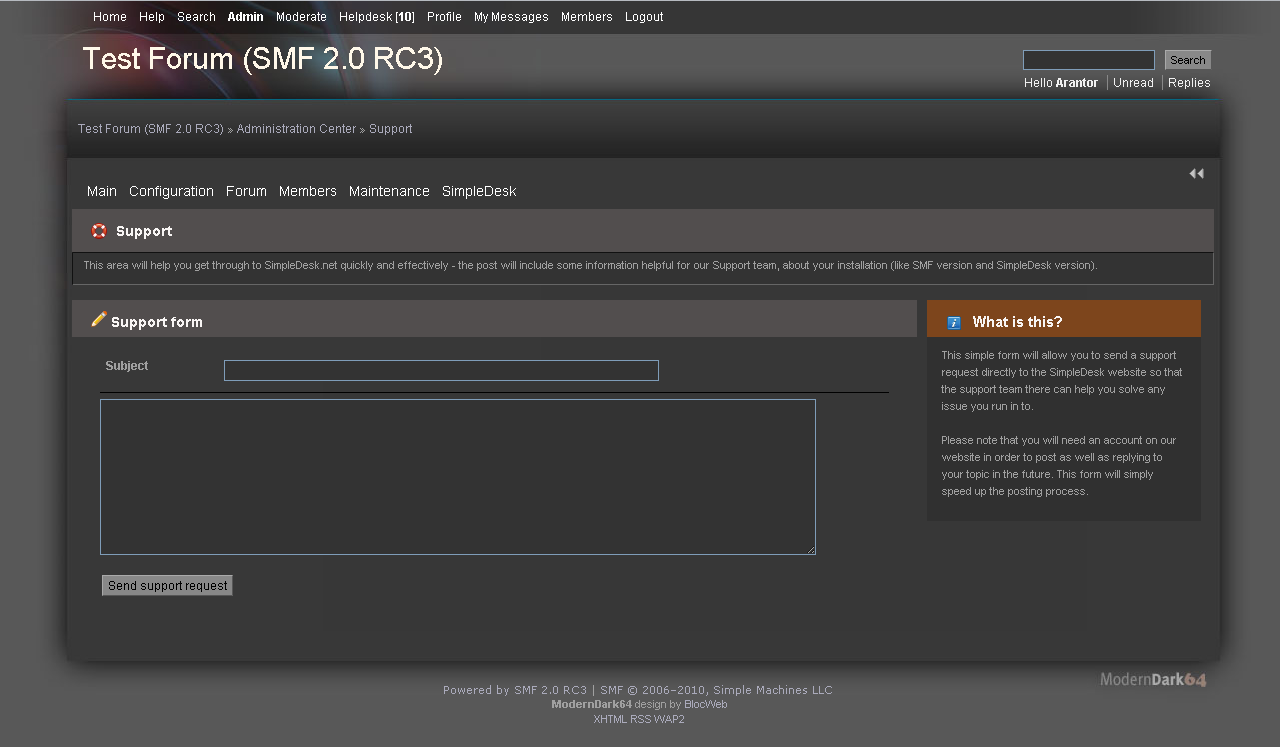Open the RSS footer link
This screenshot has height=747, width=1280.
(641, 719)
